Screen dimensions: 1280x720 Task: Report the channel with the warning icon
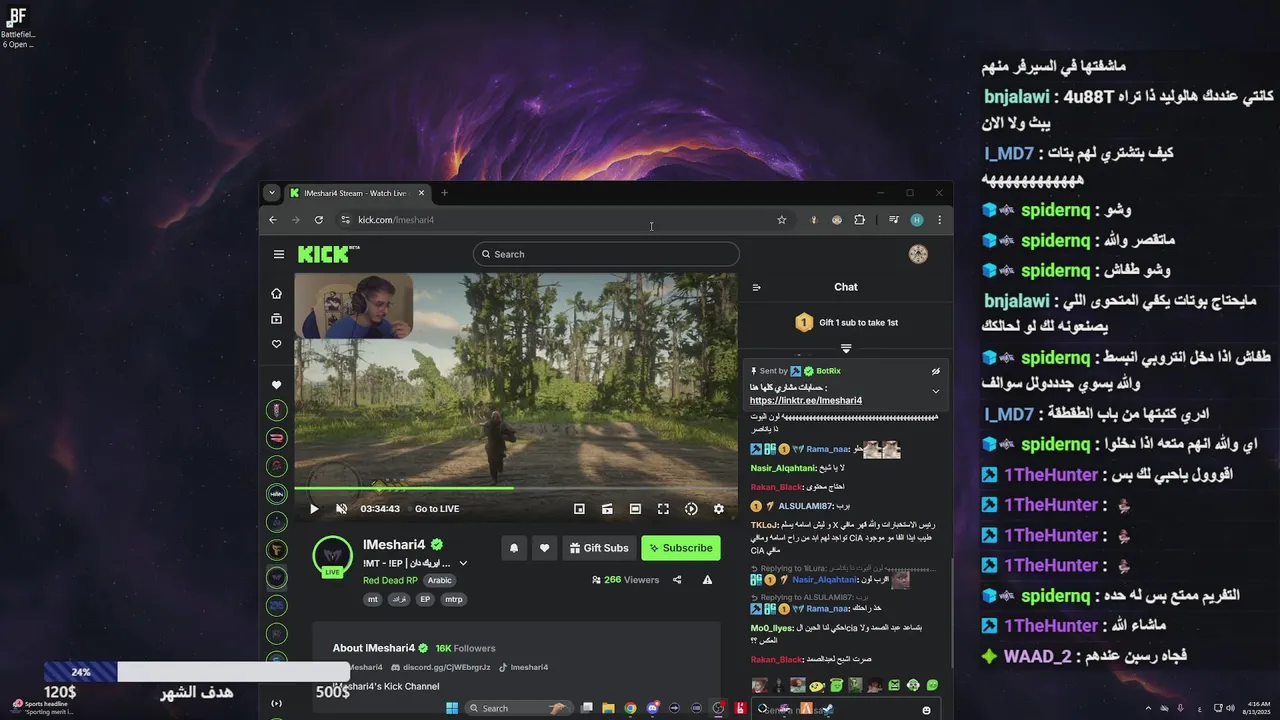point(707,579)
